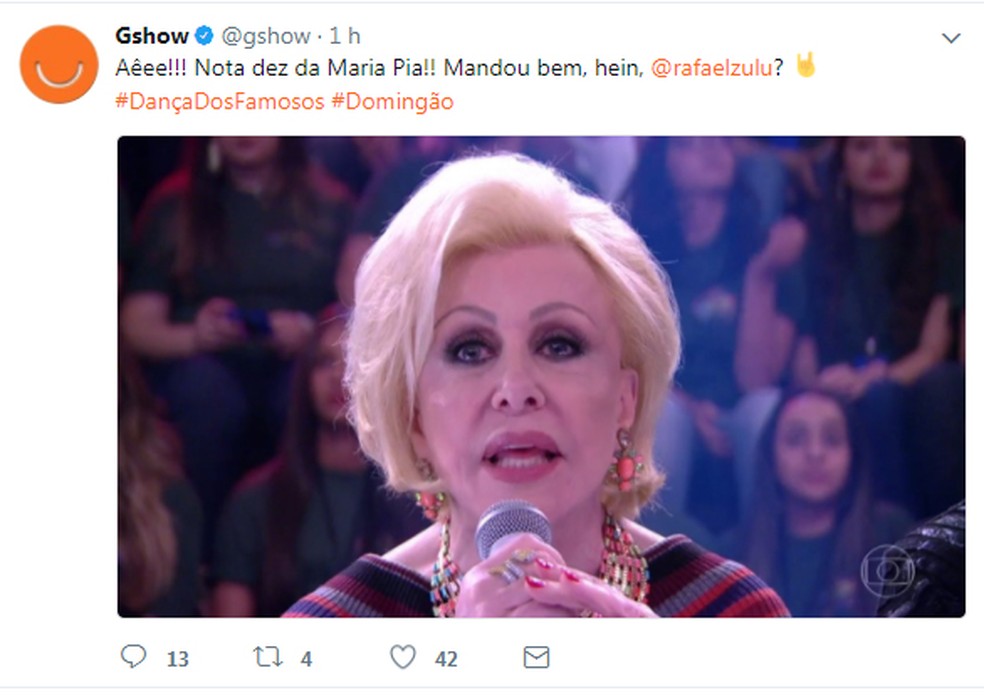Open the #Domingão hashtag
Image resolution: width=984 pixels, height=695 pixels.
(392, 102)
